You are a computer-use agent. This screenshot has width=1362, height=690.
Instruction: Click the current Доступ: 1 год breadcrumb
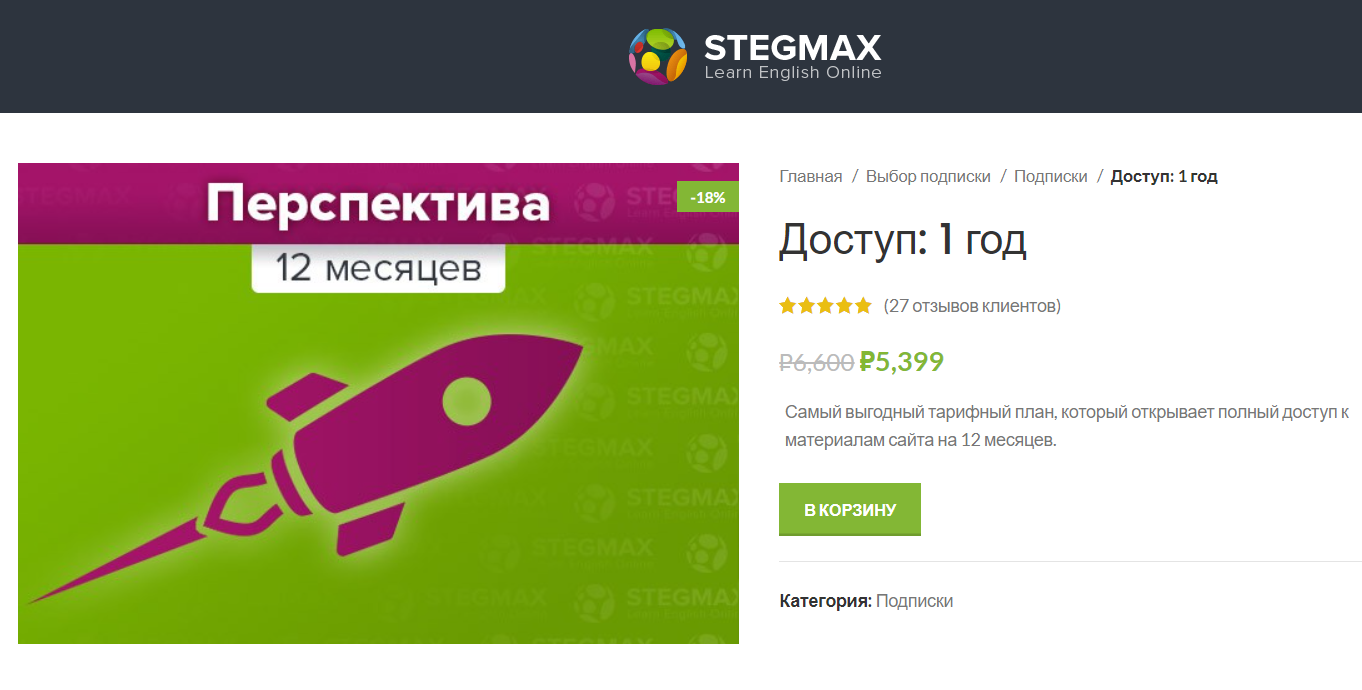coord(1164,176)
